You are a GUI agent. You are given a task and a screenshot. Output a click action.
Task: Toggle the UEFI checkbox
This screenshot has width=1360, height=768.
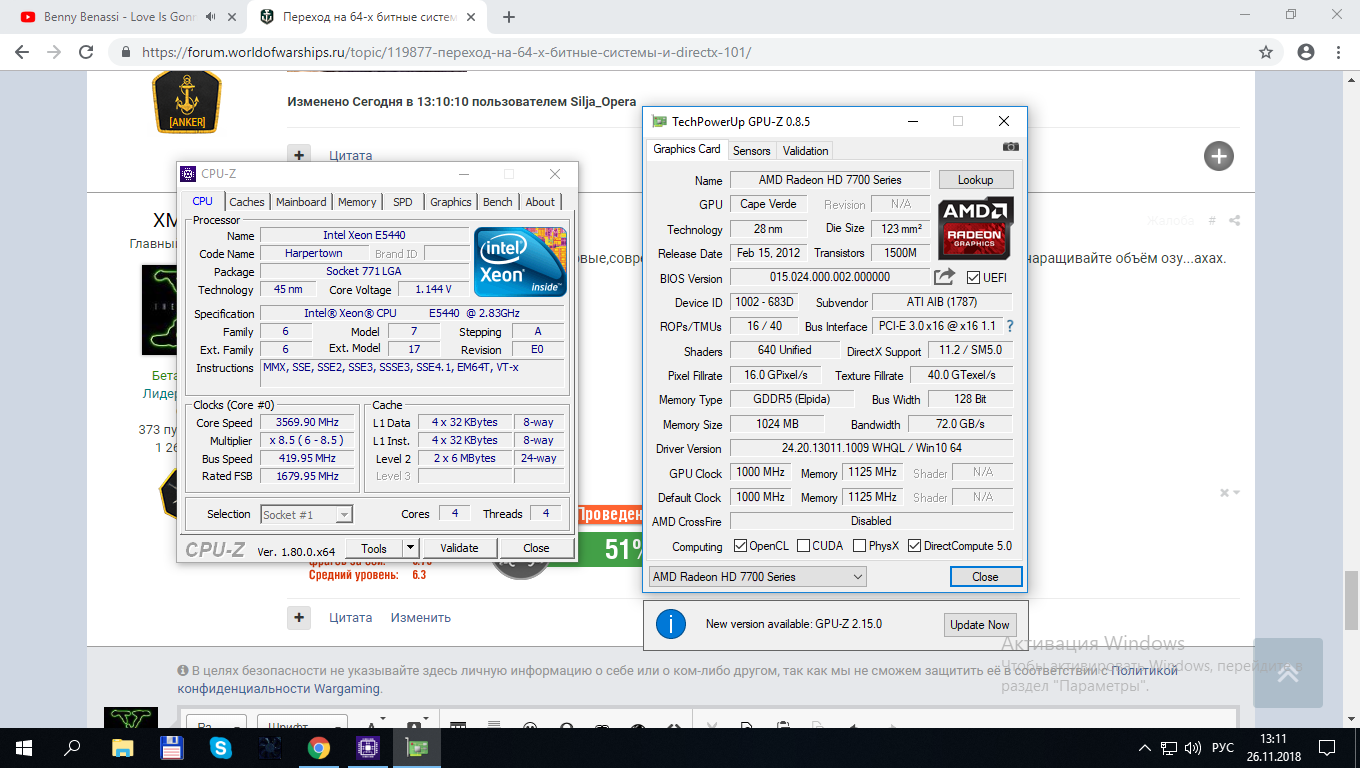tap(974, 277)
